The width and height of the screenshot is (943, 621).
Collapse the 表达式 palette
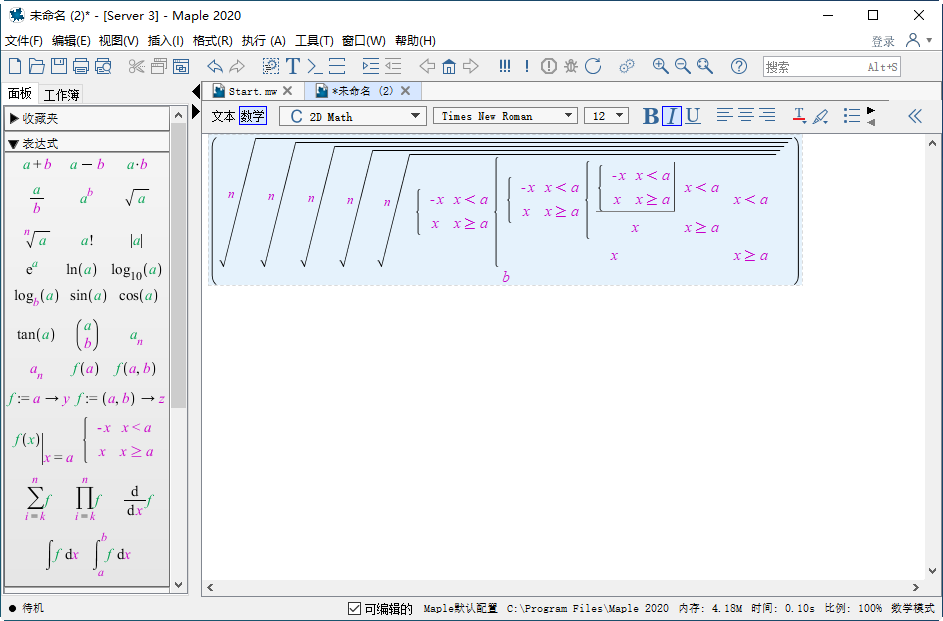click(x=14, y=144)
